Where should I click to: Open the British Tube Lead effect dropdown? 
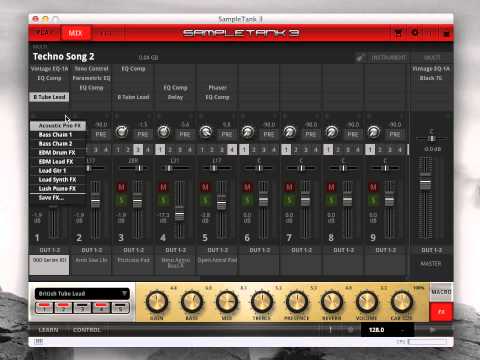click(x=82, y=294)
